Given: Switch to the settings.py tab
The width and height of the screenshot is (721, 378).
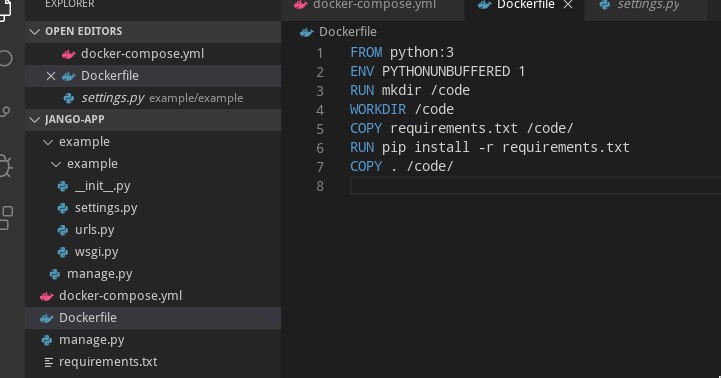Looking at the screenshot, I should coord(646,5).
